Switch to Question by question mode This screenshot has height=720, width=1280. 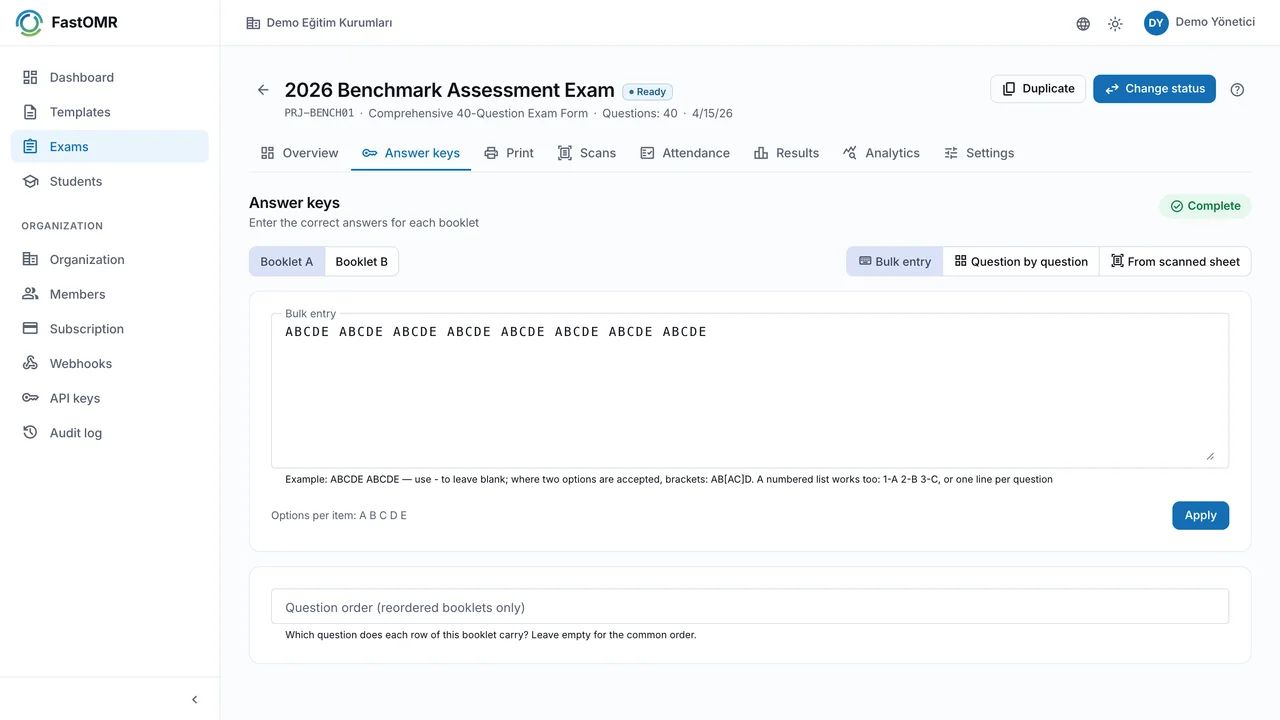[x=1021, y=262]
